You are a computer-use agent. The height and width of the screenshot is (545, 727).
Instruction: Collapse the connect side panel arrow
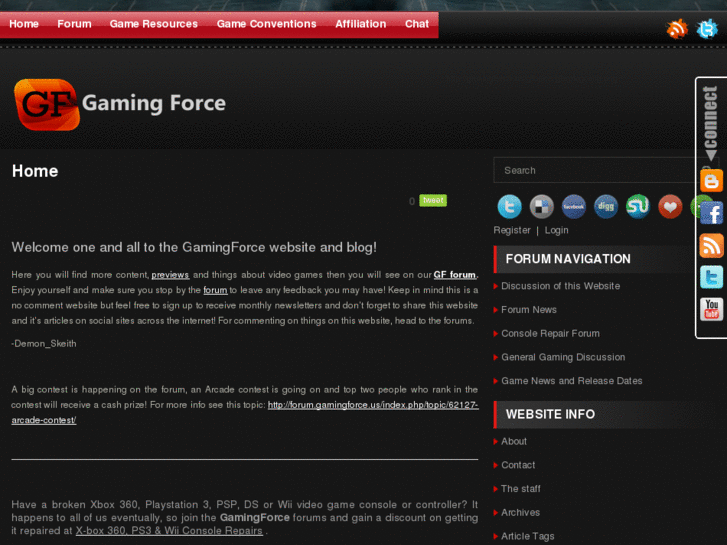point(711,155)
